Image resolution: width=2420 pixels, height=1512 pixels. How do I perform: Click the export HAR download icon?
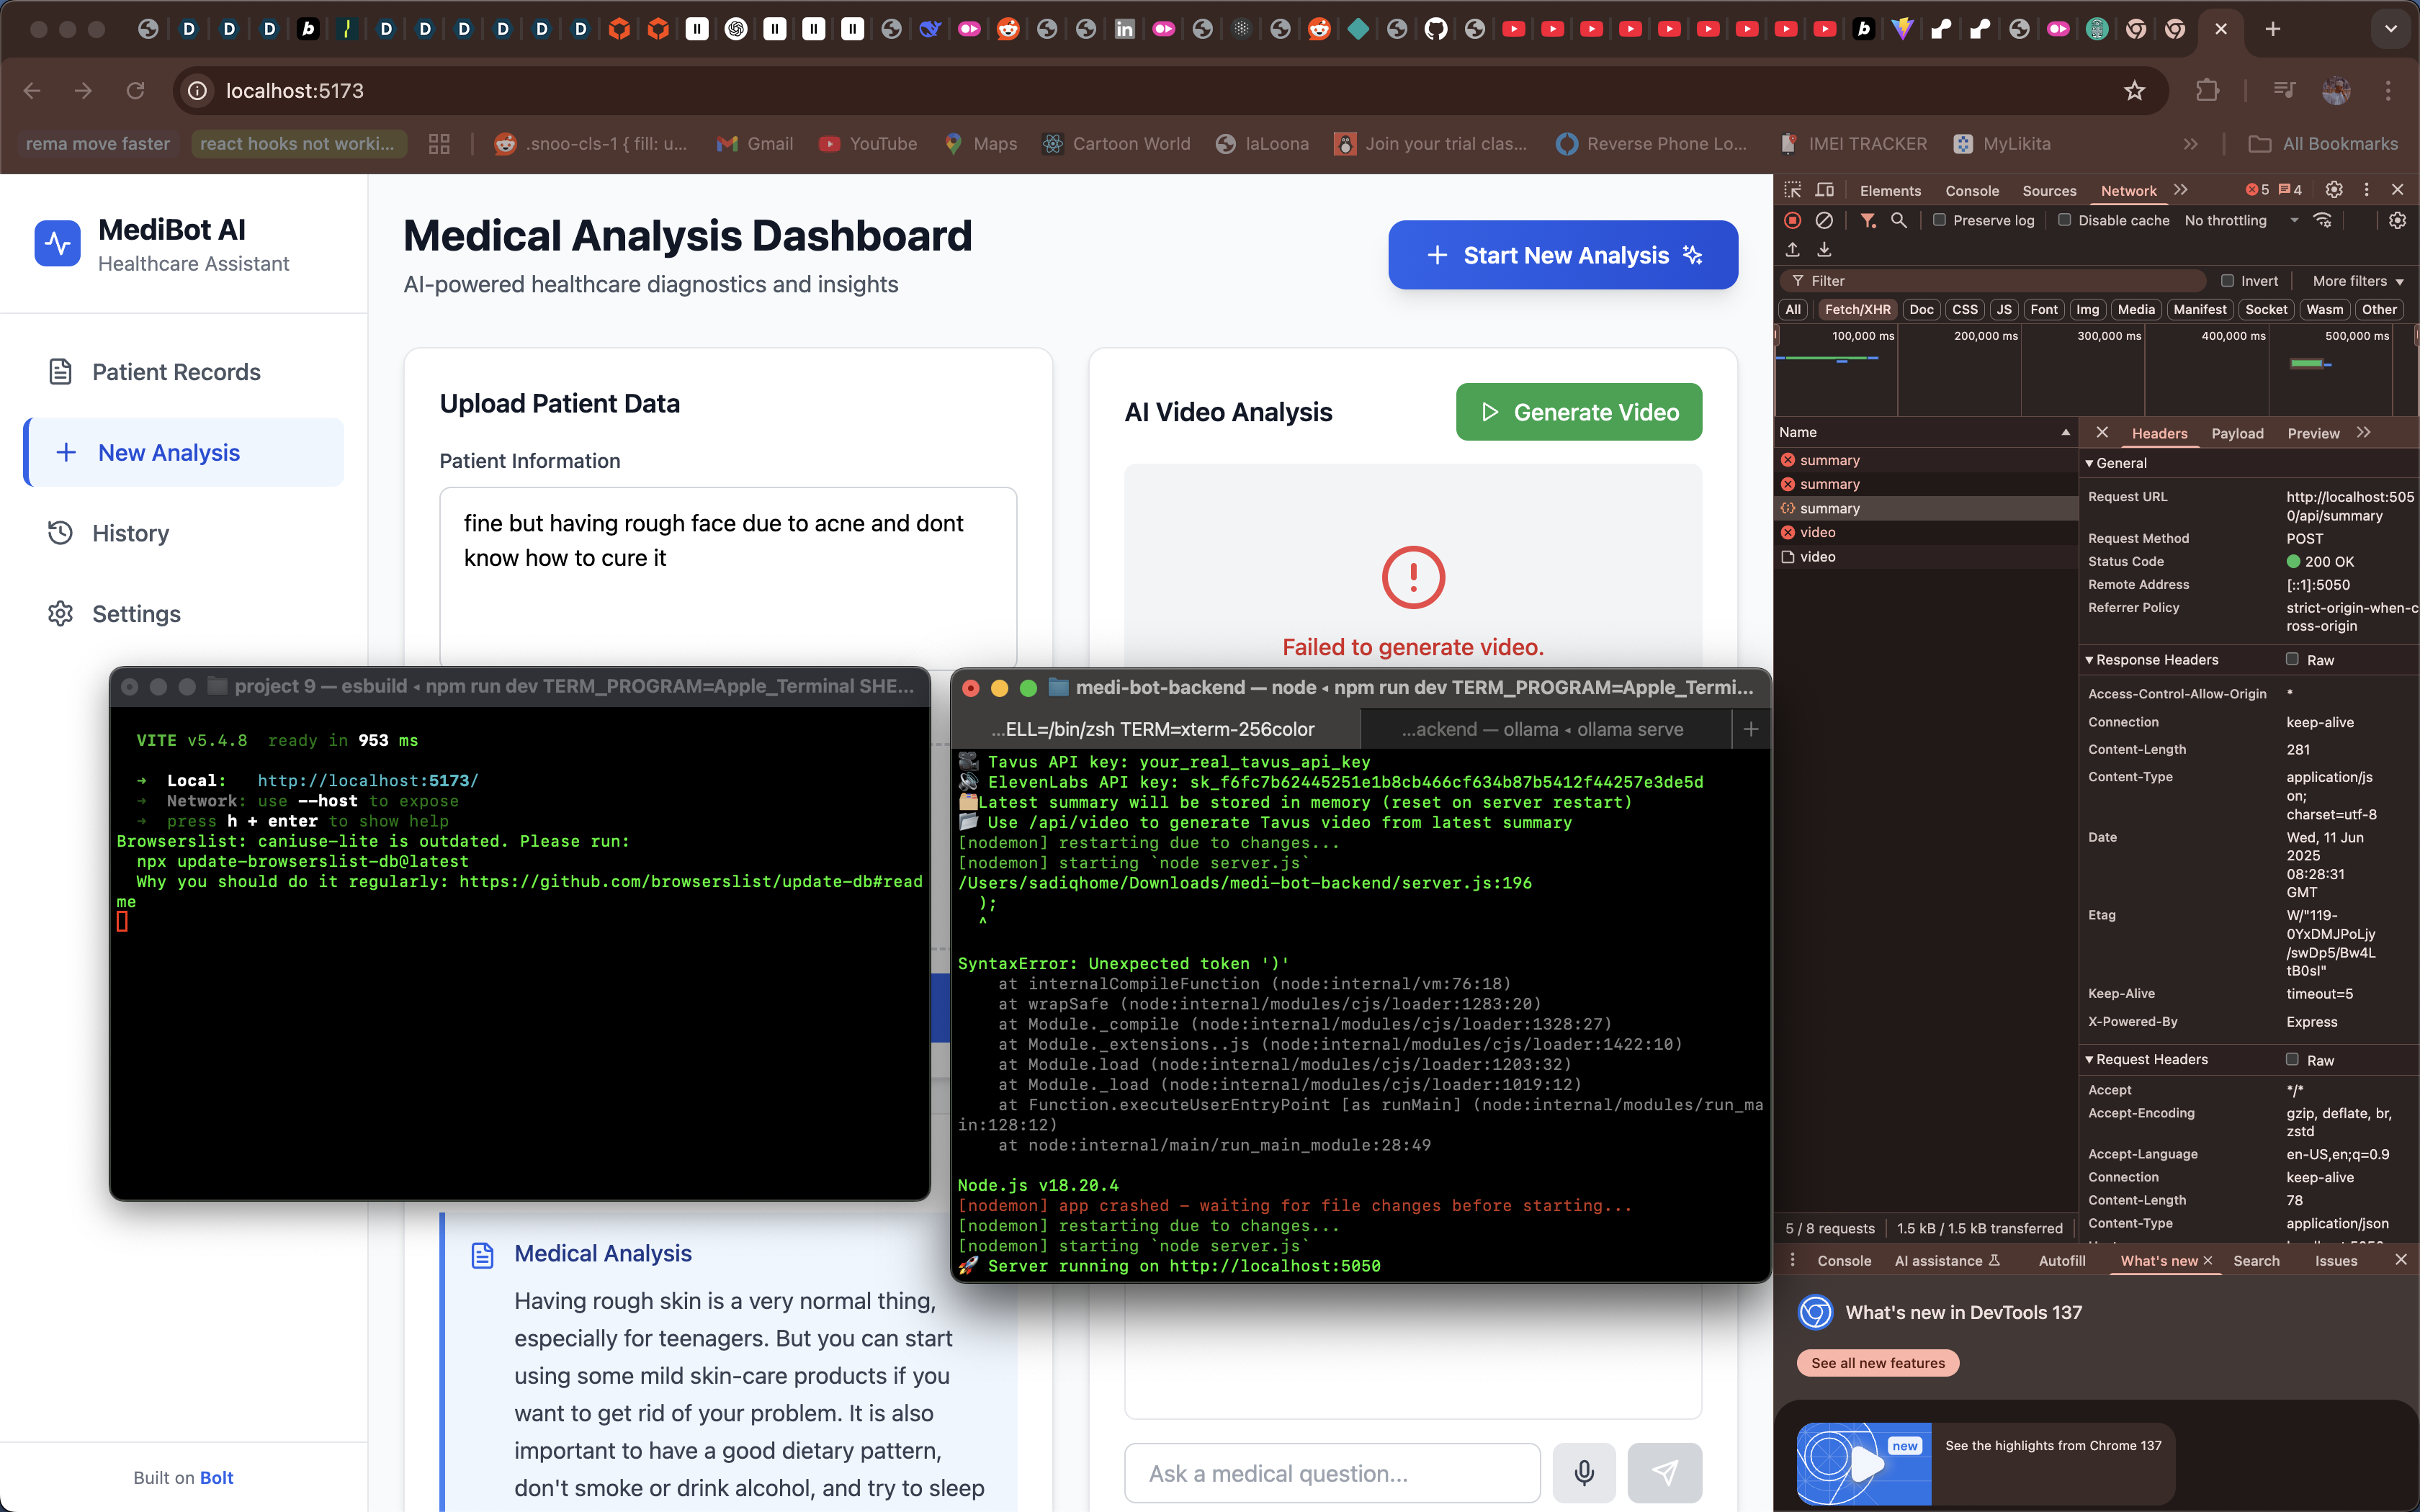click(1824, 249)
